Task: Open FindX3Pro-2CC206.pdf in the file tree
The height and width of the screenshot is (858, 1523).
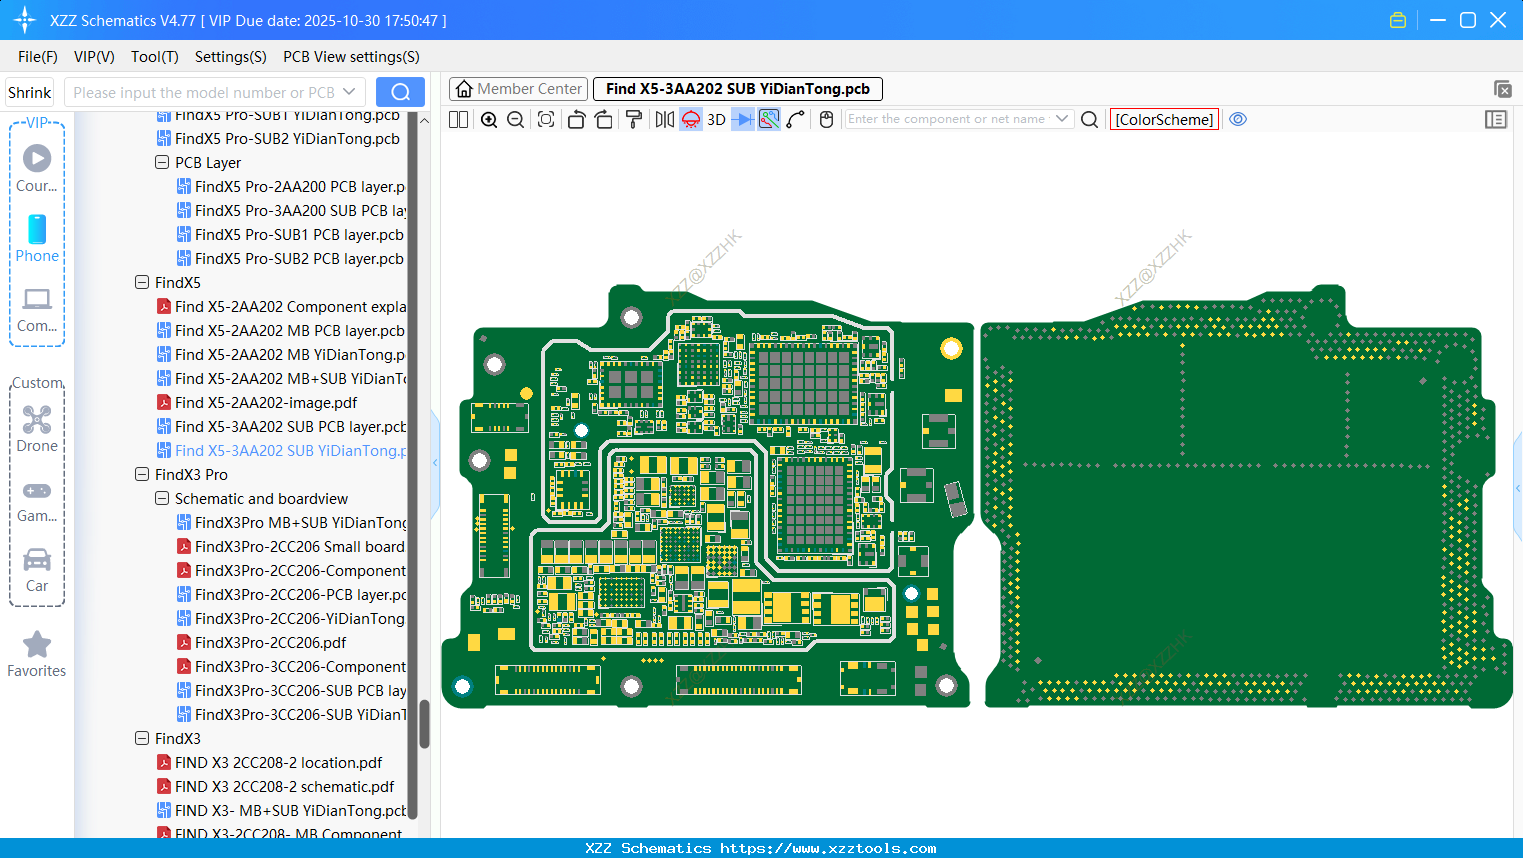Action: tap(270, 643)
